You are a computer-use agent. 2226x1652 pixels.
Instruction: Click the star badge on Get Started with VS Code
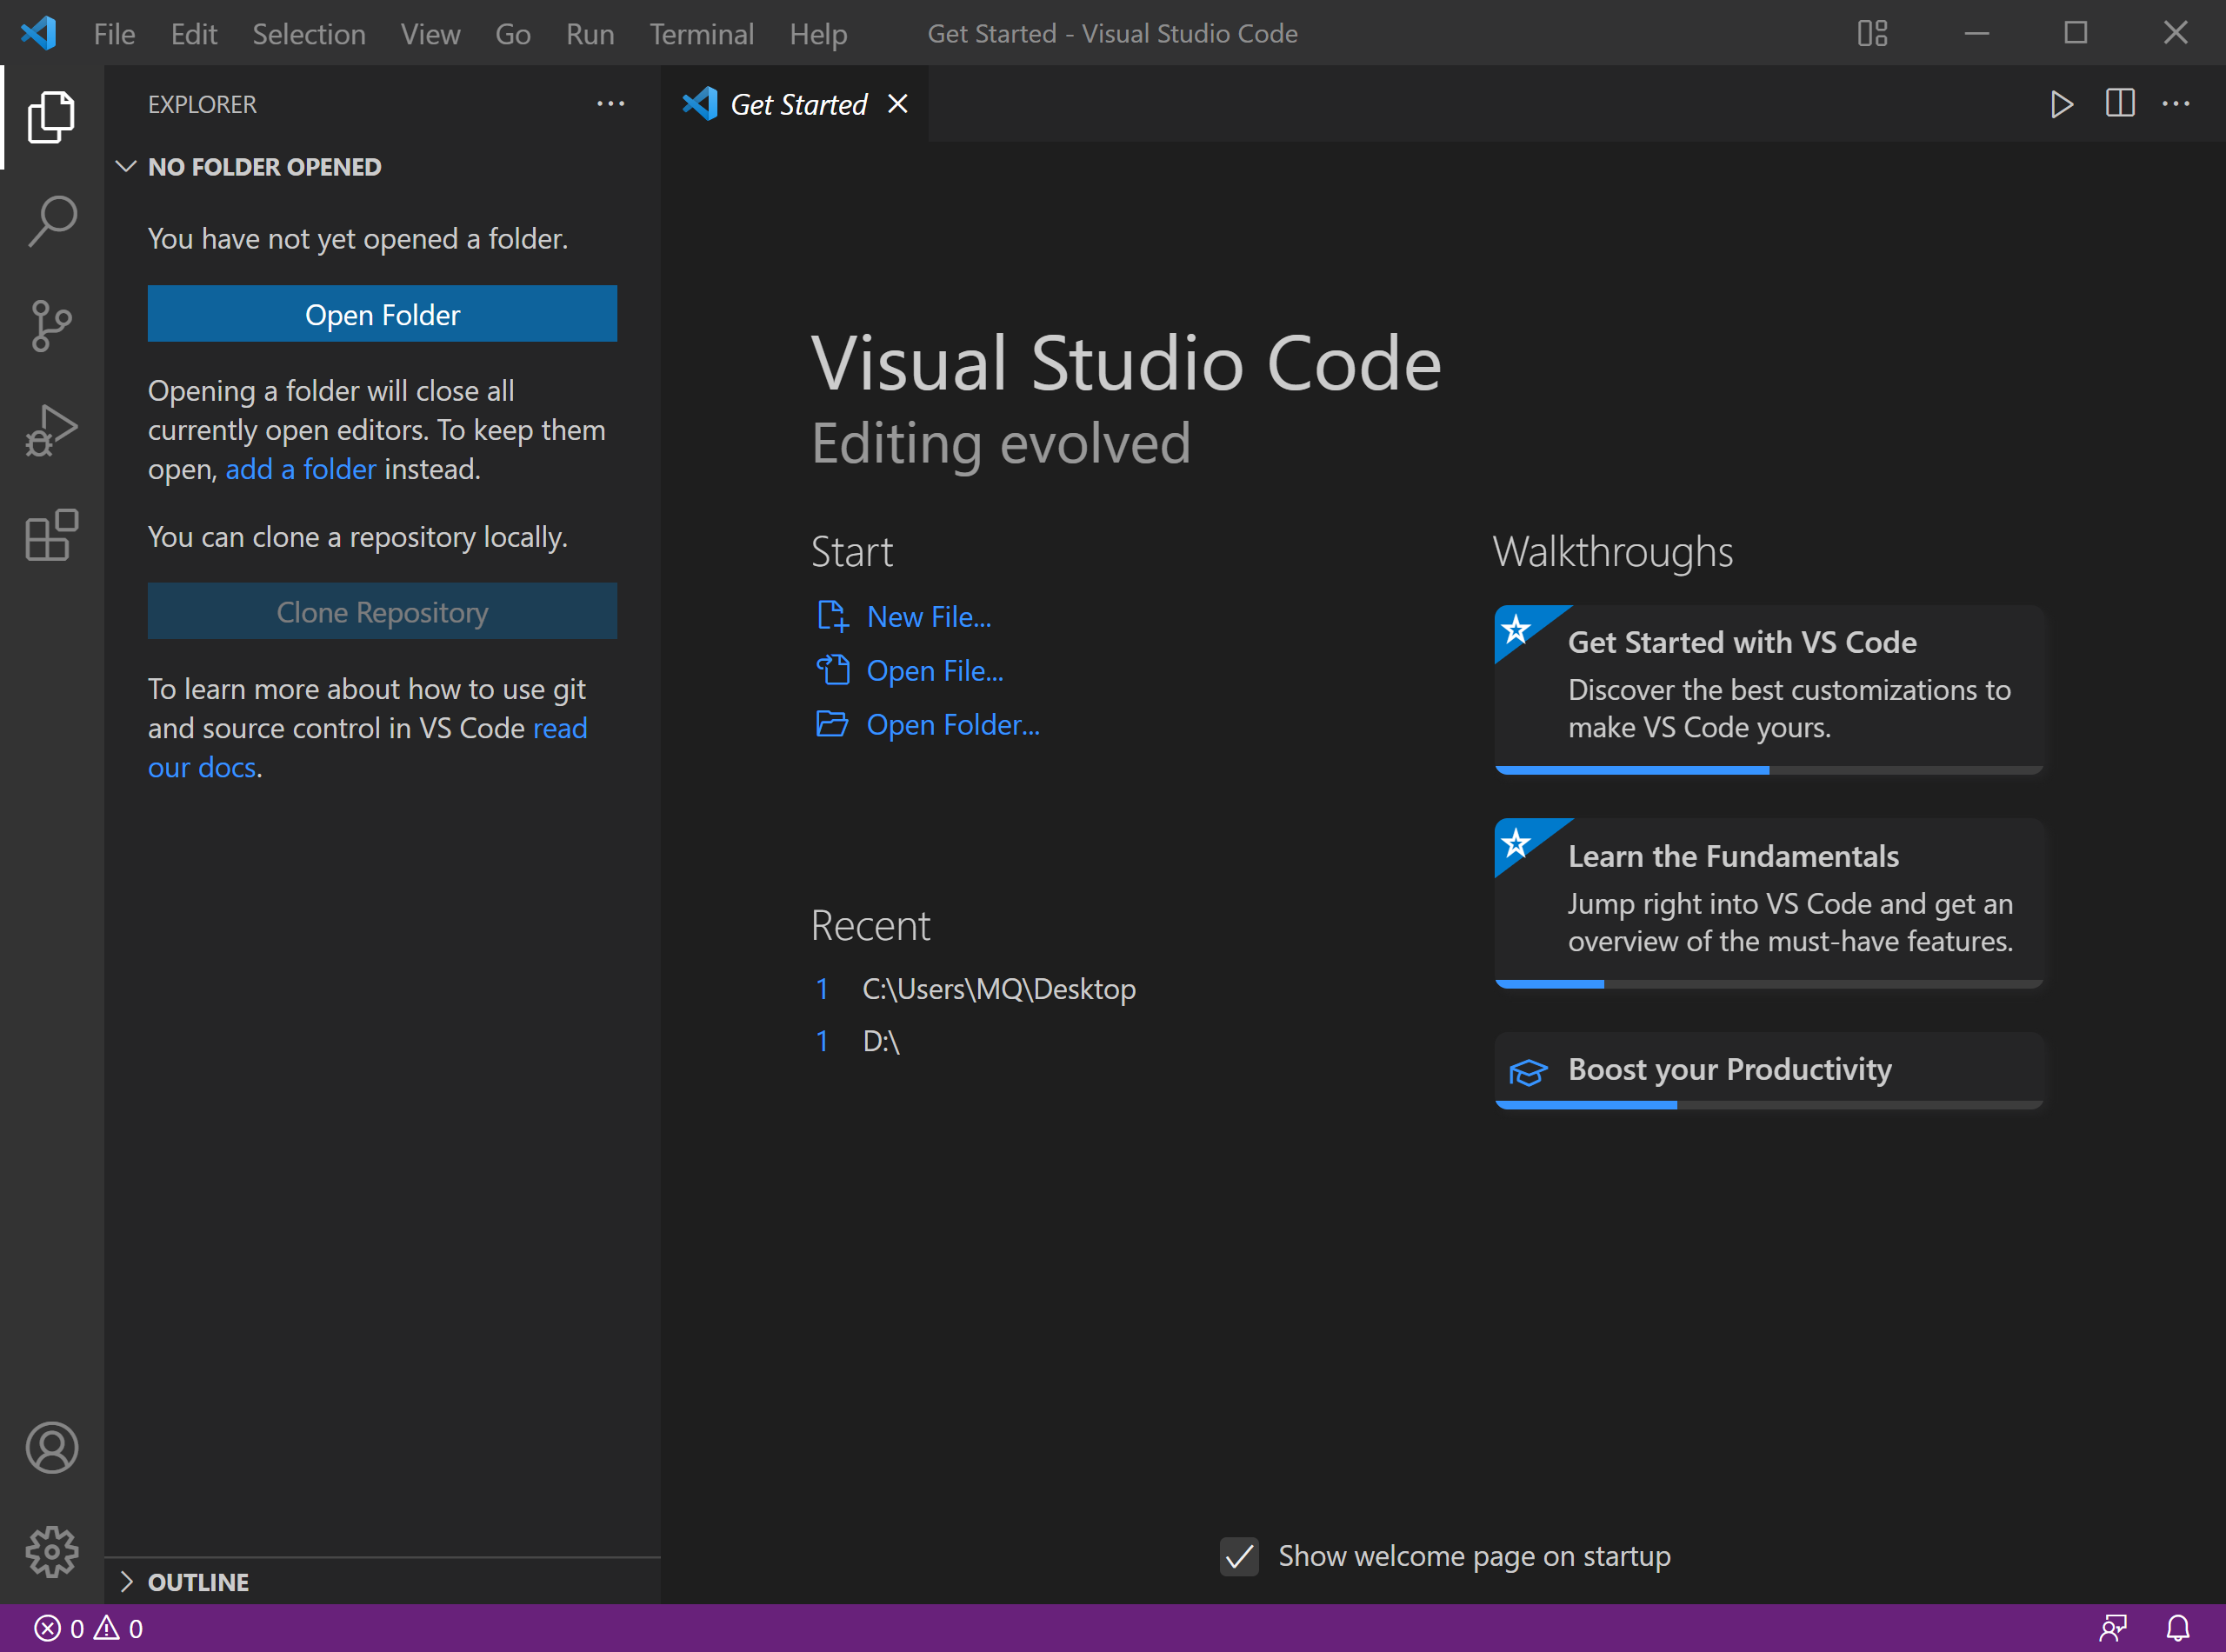[1517, 630]
